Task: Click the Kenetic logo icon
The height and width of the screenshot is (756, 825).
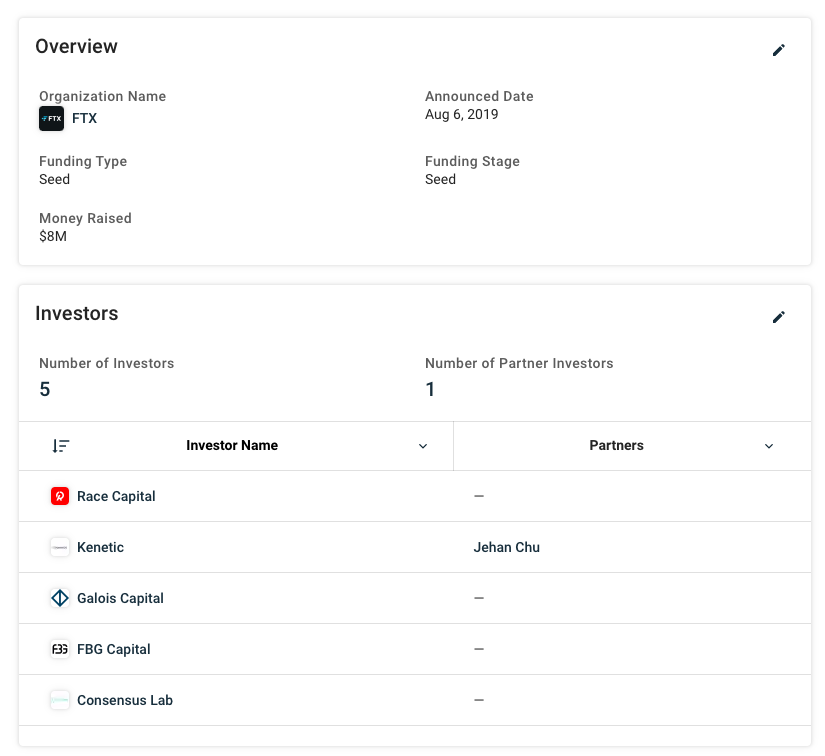Action: pos(60,547)
